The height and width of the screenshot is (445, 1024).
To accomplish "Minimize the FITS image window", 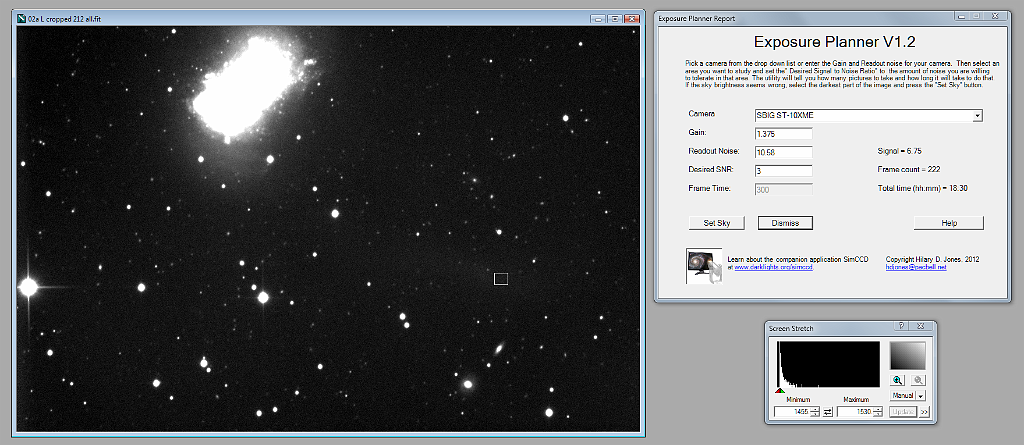I will [598, 18].
